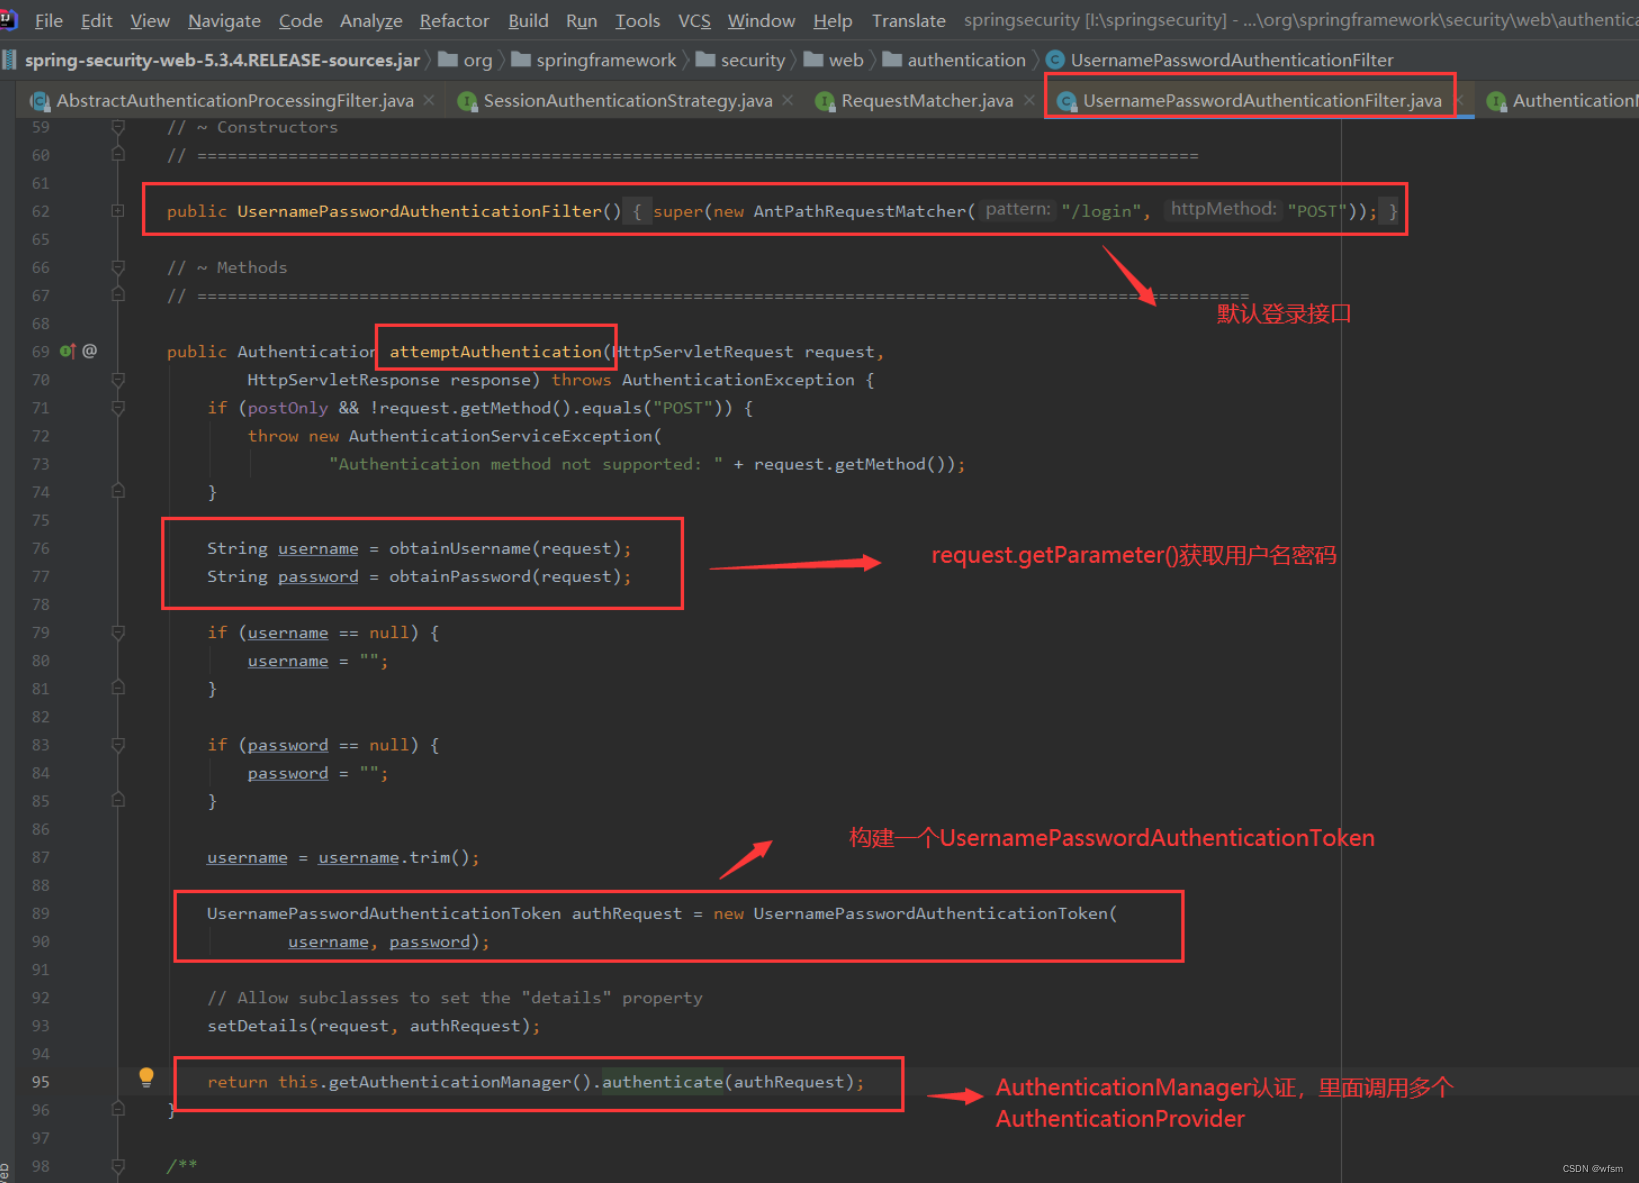Collapse the Methods comment fold on line 66
The height and width of the screenshot is (1183, 1639).
[x=118, y=267]
